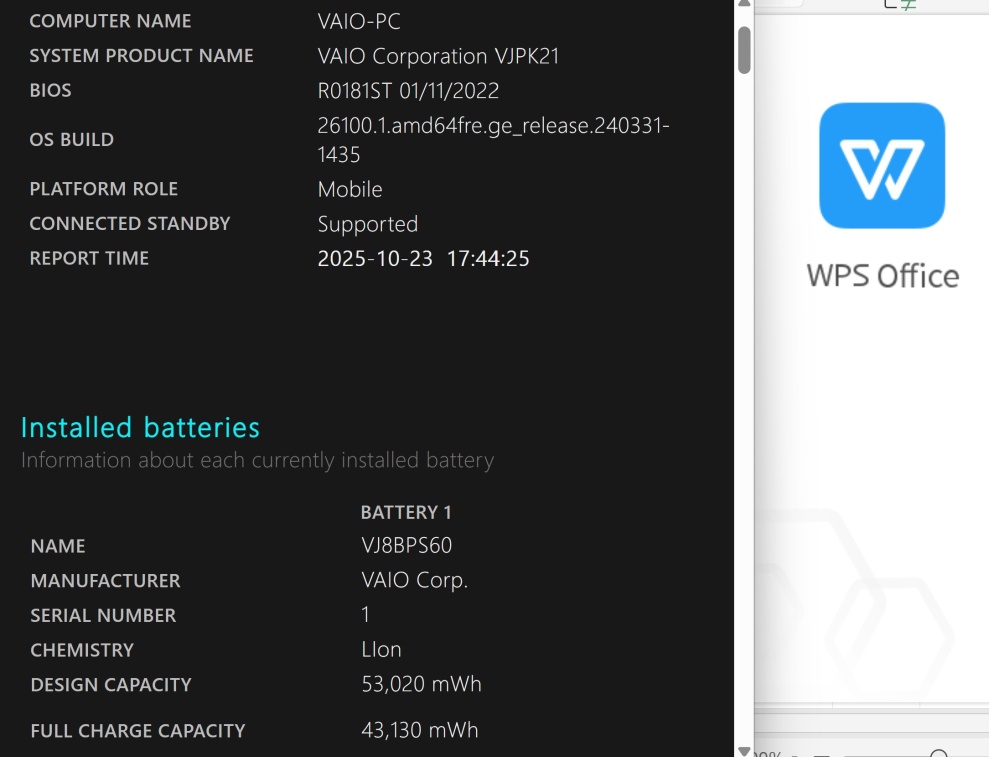
Task: Click the computer name VAIO-PC
Action: pyautogui.click(x=359, y=21)
